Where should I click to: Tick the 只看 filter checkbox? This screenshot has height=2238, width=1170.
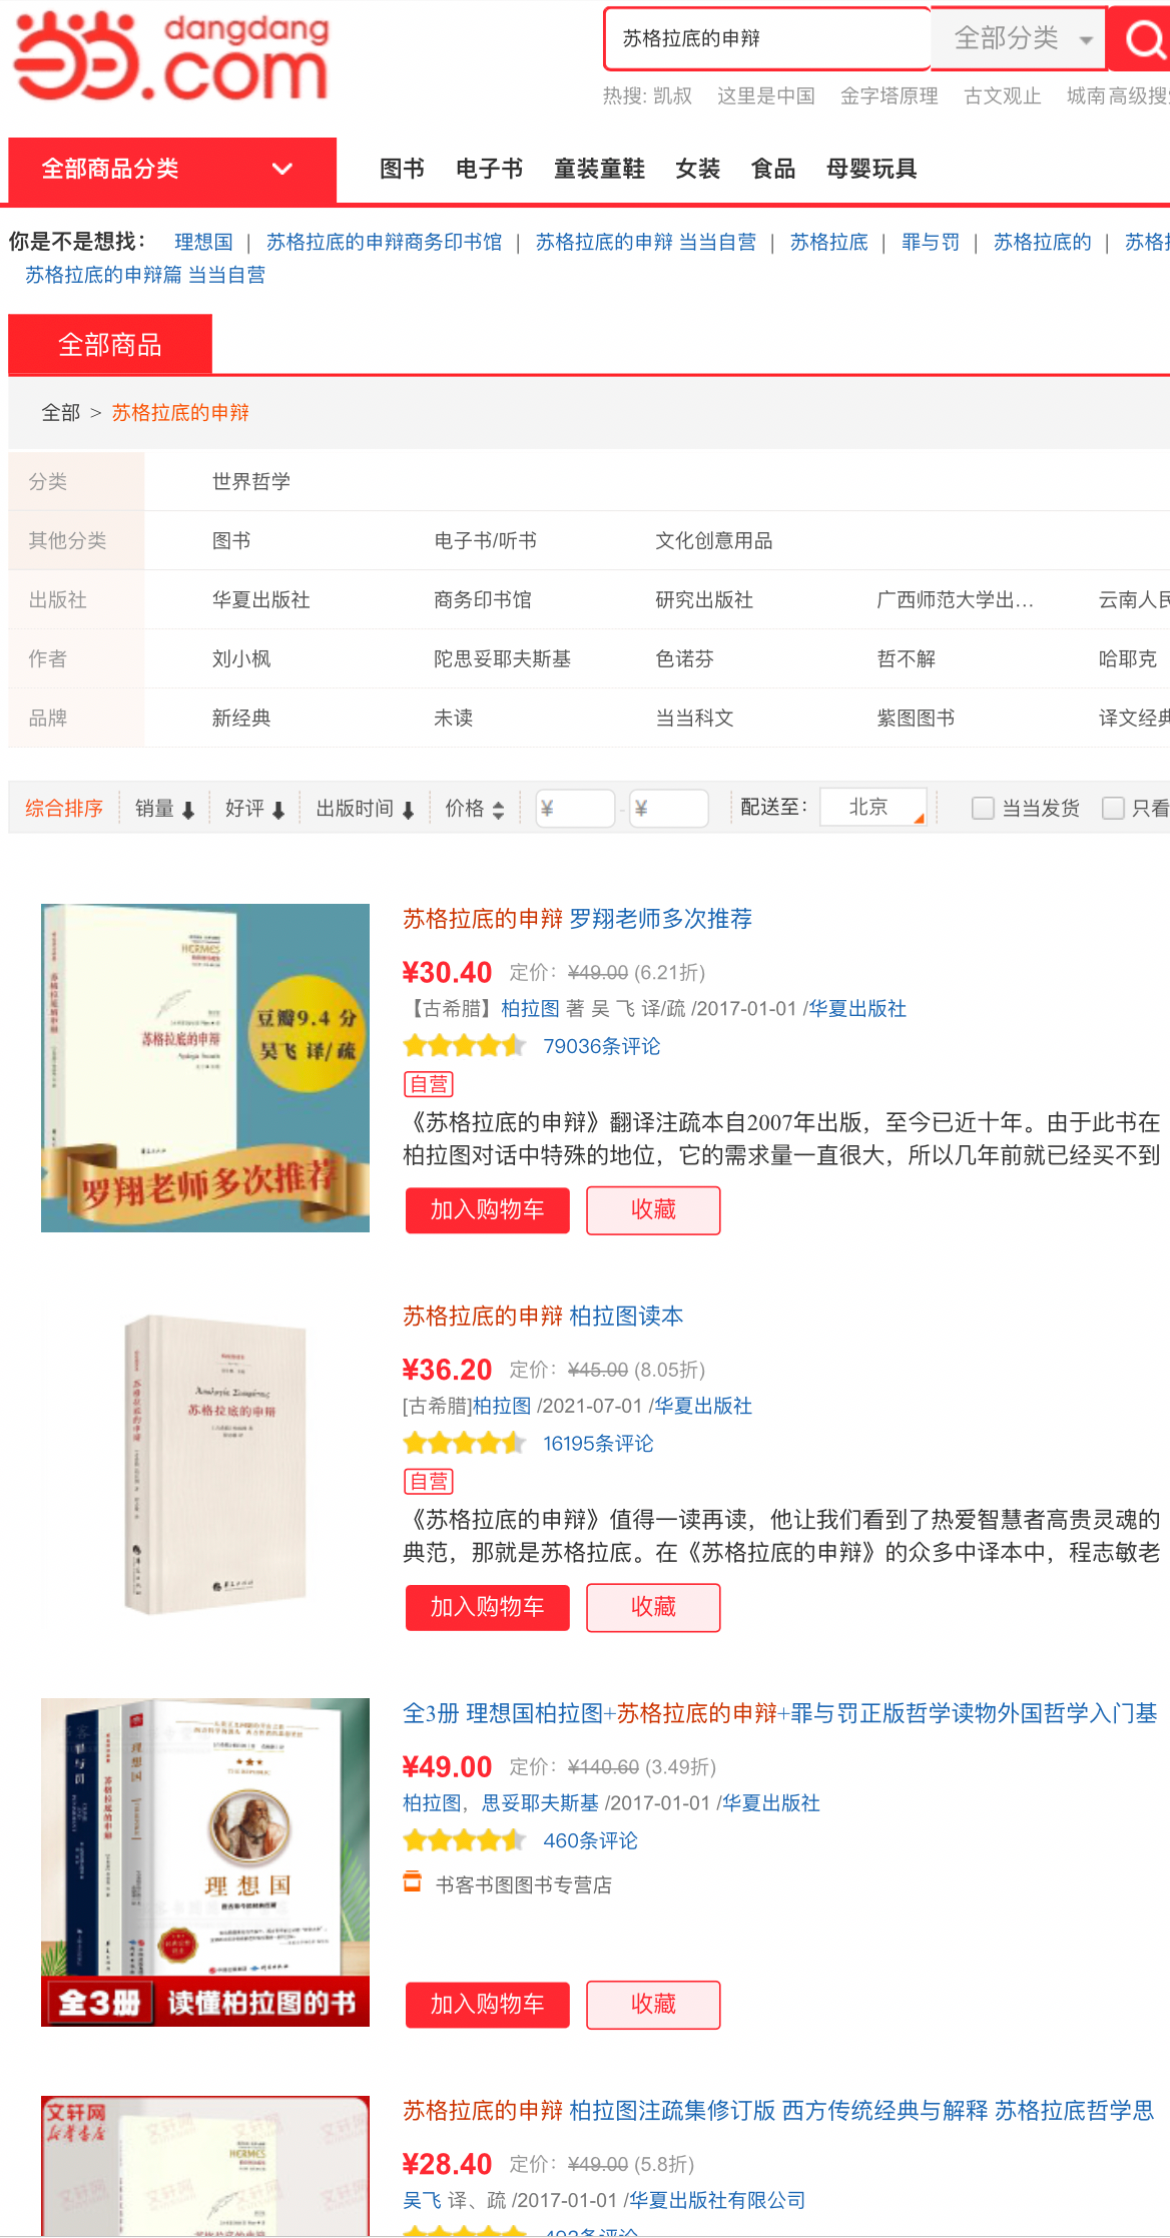pyautogui.click(x=1113, y=808)
